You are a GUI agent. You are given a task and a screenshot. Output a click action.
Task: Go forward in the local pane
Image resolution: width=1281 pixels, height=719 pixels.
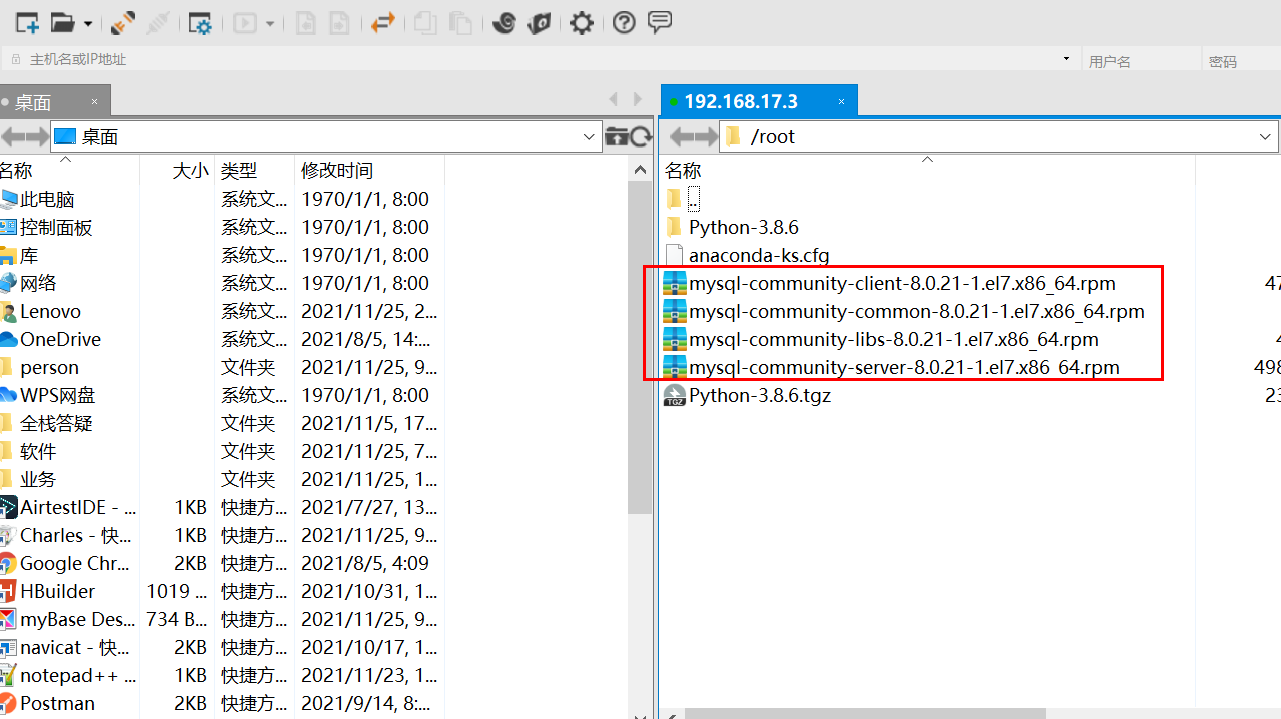point(36,136)
